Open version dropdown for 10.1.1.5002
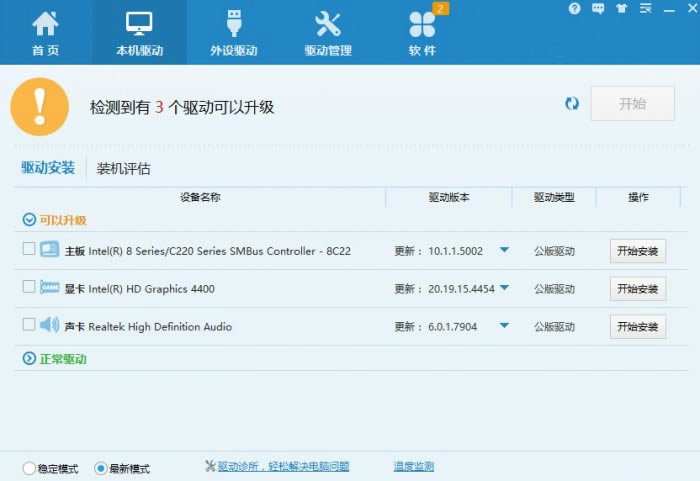Screen dimensions: 700x481 tap(504, 250)
